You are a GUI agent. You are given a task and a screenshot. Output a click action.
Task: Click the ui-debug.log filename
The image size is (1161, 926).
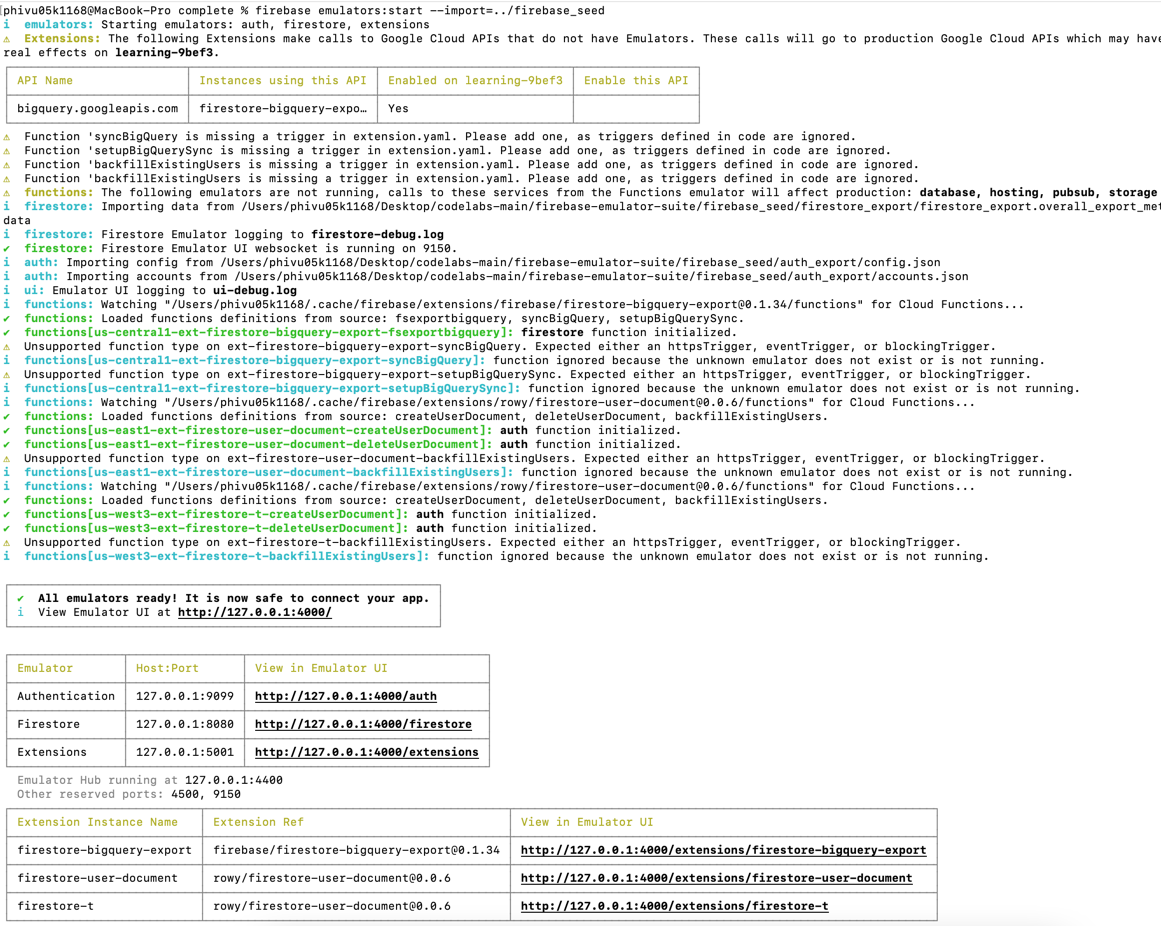coord(255,290)
